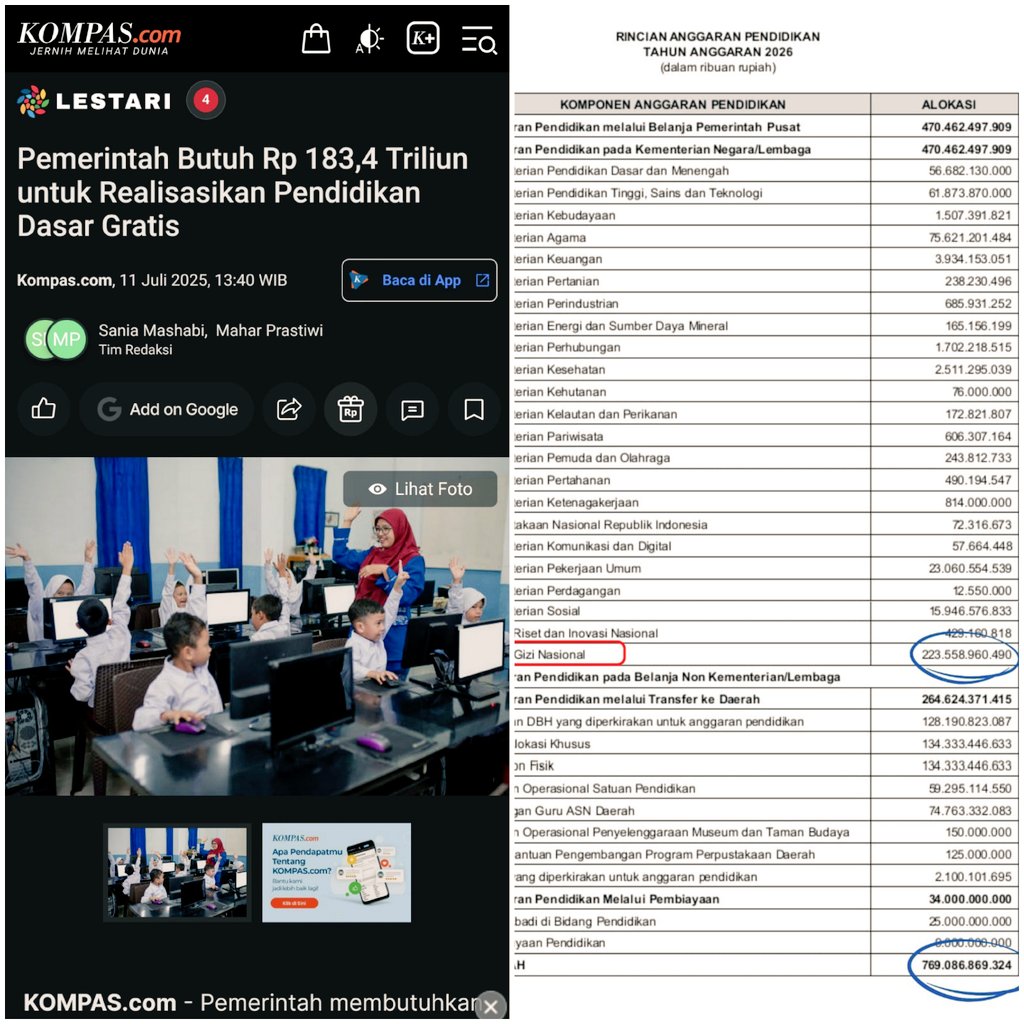The image size is (1024, 1024).
Task: Open the red LESTARI notification badge showing 4
Action: [205, 99]
